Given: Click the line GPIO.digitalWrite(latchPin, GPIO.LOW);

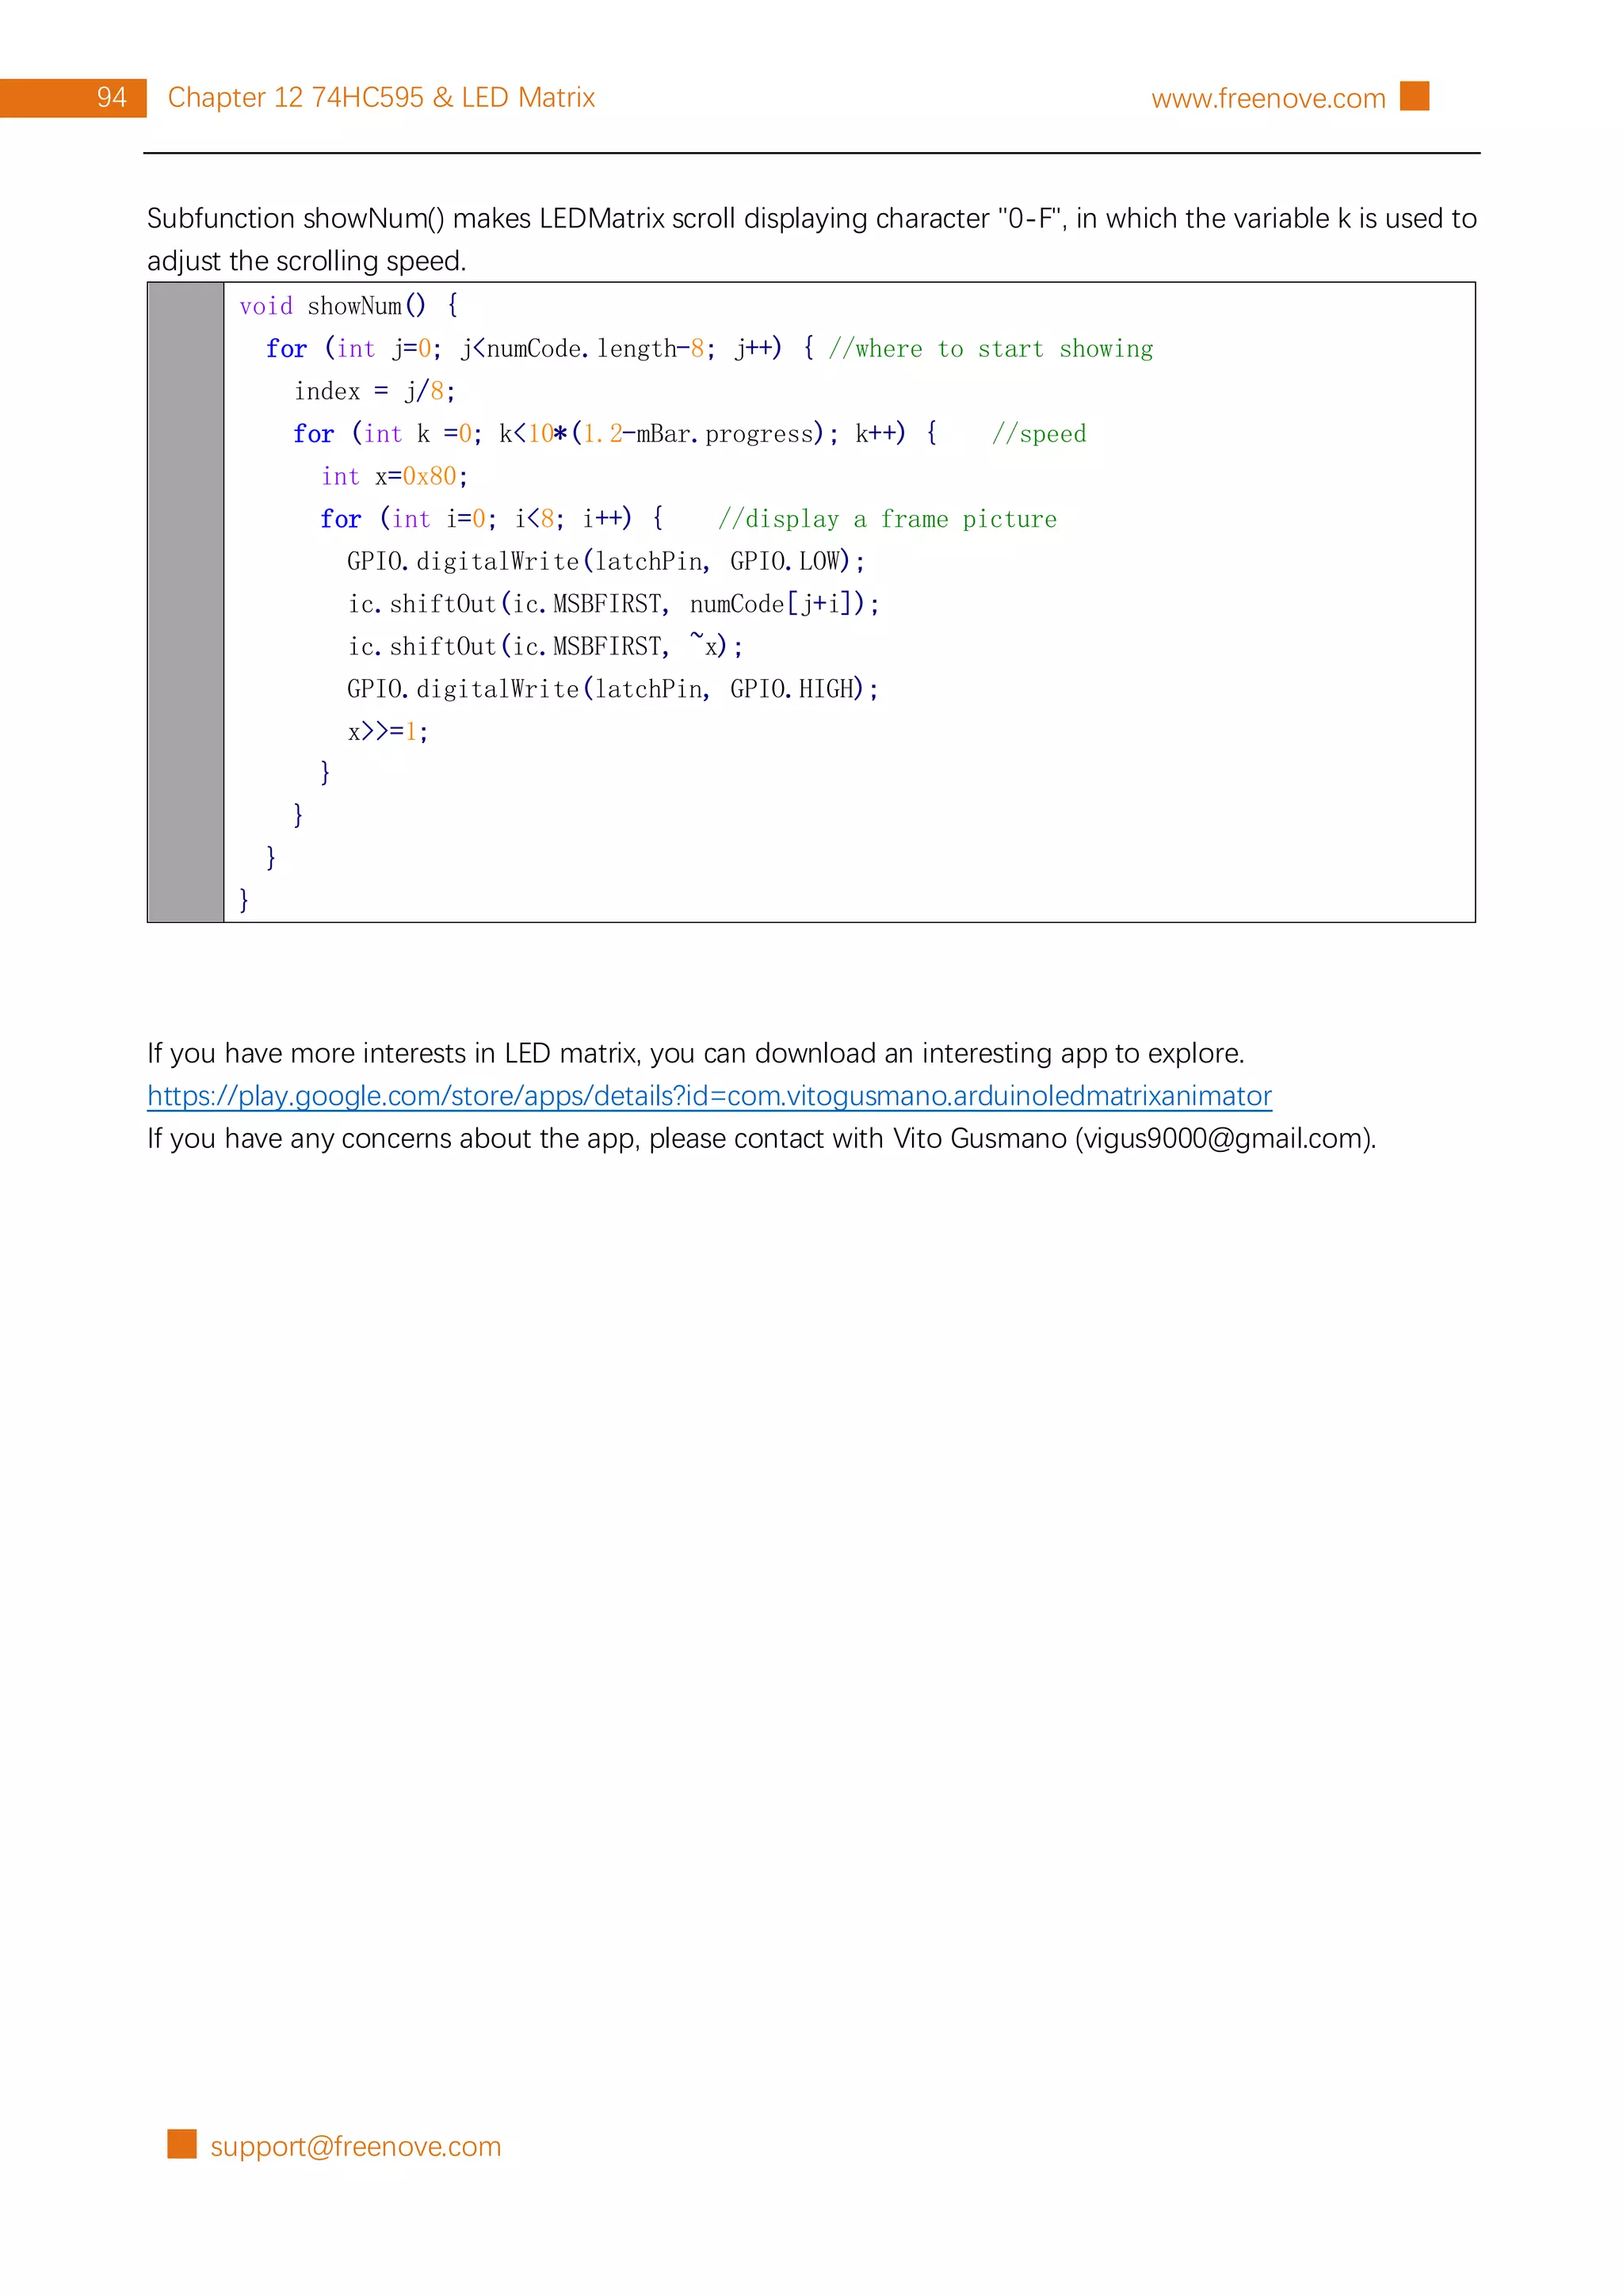Looking at the screenshot, I should click(606, 562).
